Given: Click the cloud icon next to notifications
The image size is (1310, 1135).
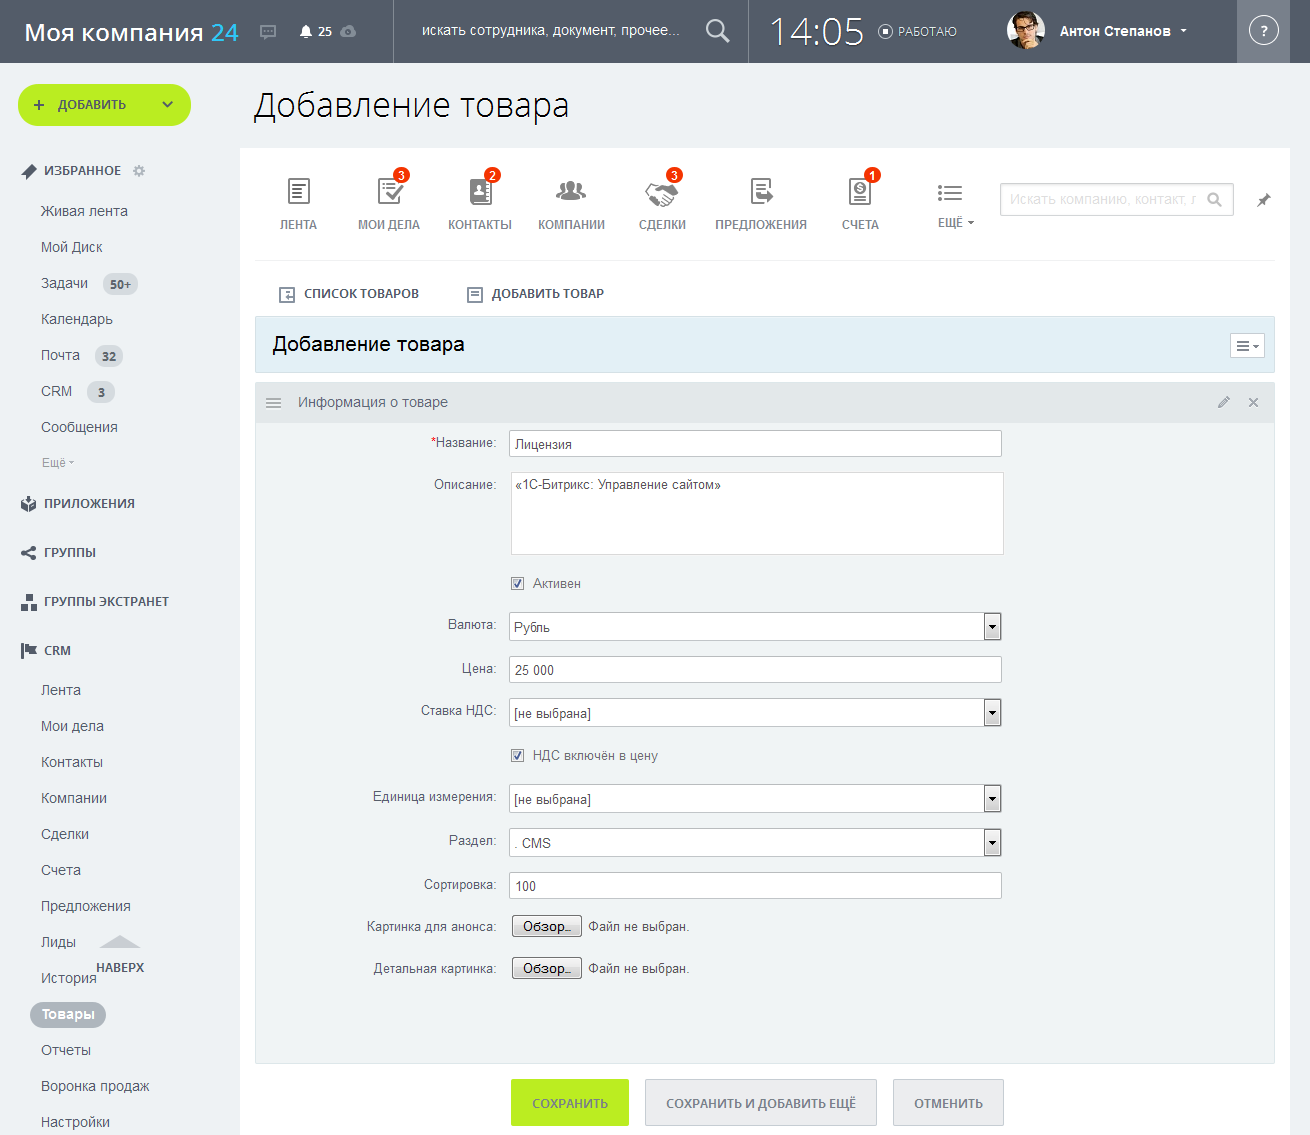Looking at the screenshot, I should point(348,32).
